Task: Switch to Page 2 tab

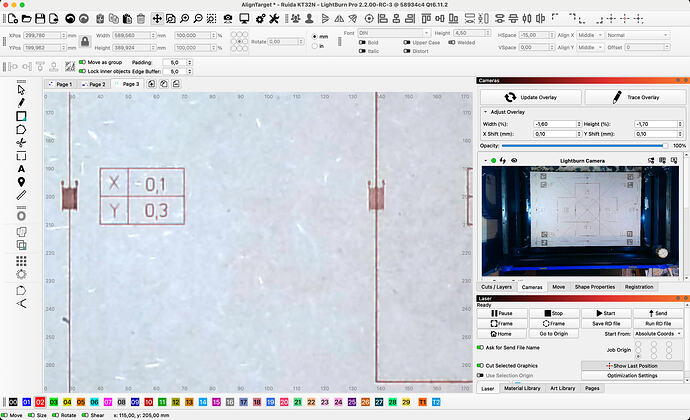Action: 93,84
